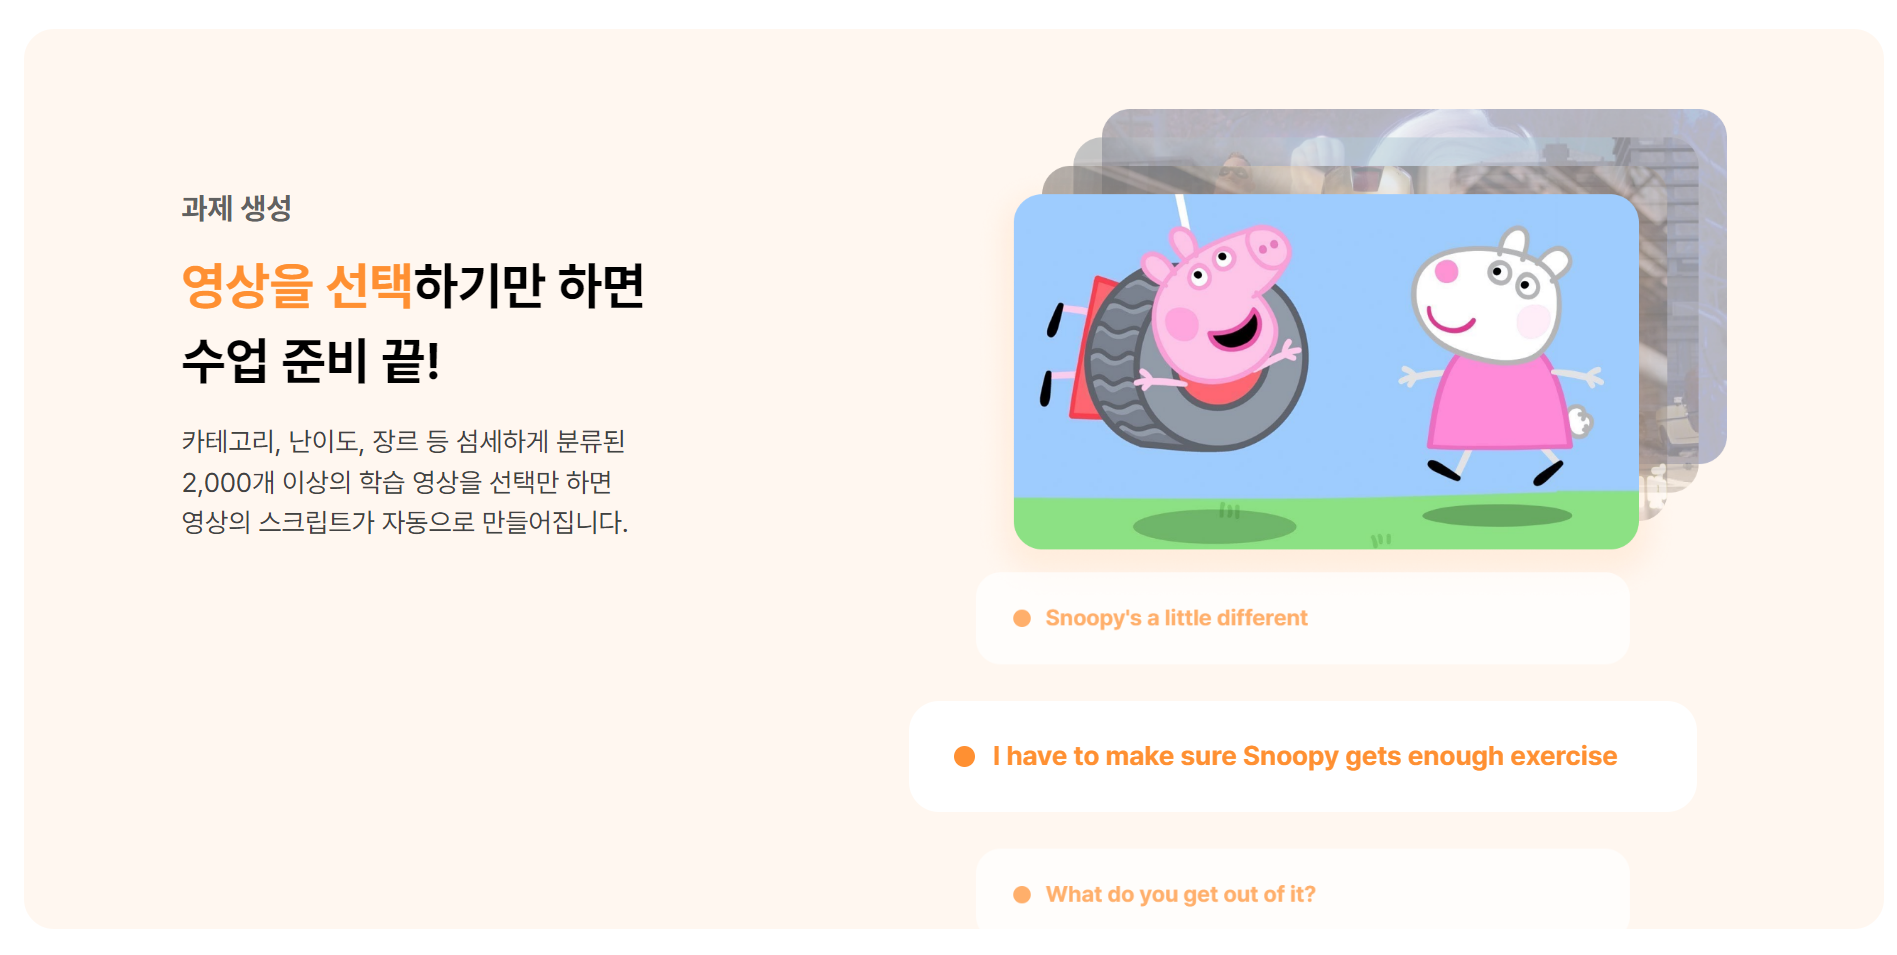Click the description paragraph starting with "카테고리, 난이도"
This screenshot has height=955, width=1897.
[x=404, y=482]
